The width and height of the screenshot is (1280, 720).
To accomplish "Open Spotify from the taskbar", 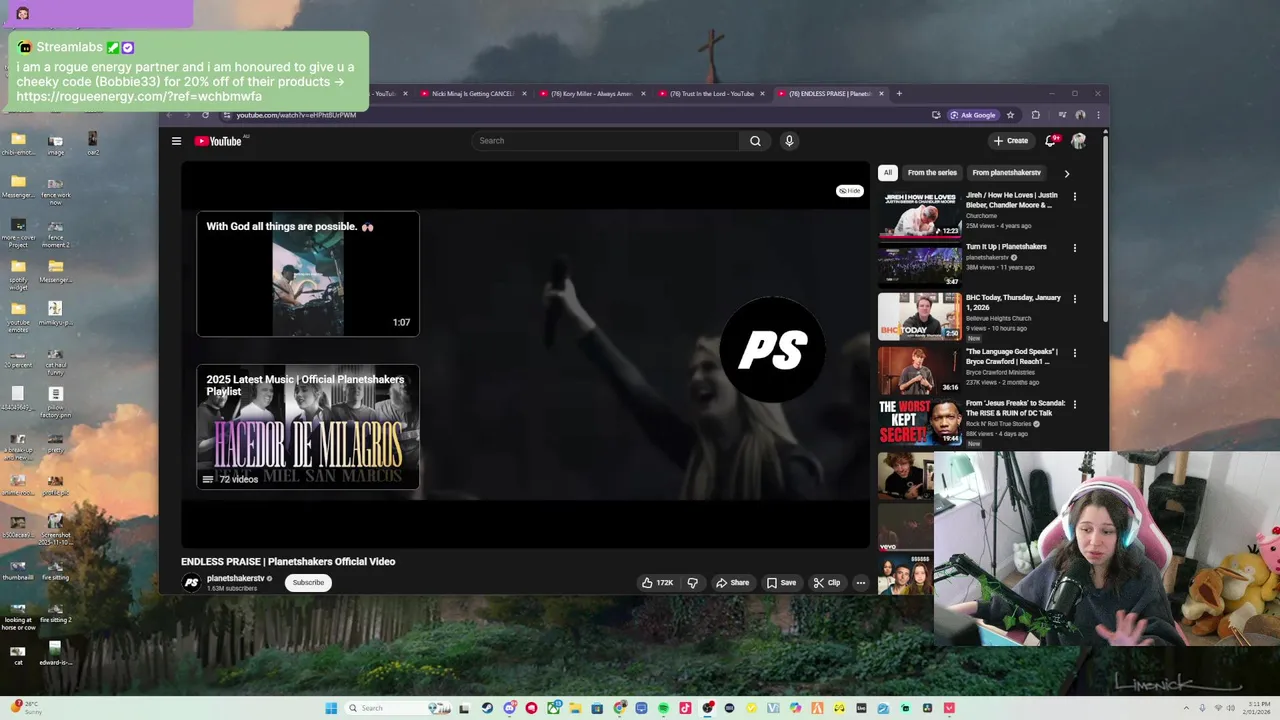I will coord(663,708).
